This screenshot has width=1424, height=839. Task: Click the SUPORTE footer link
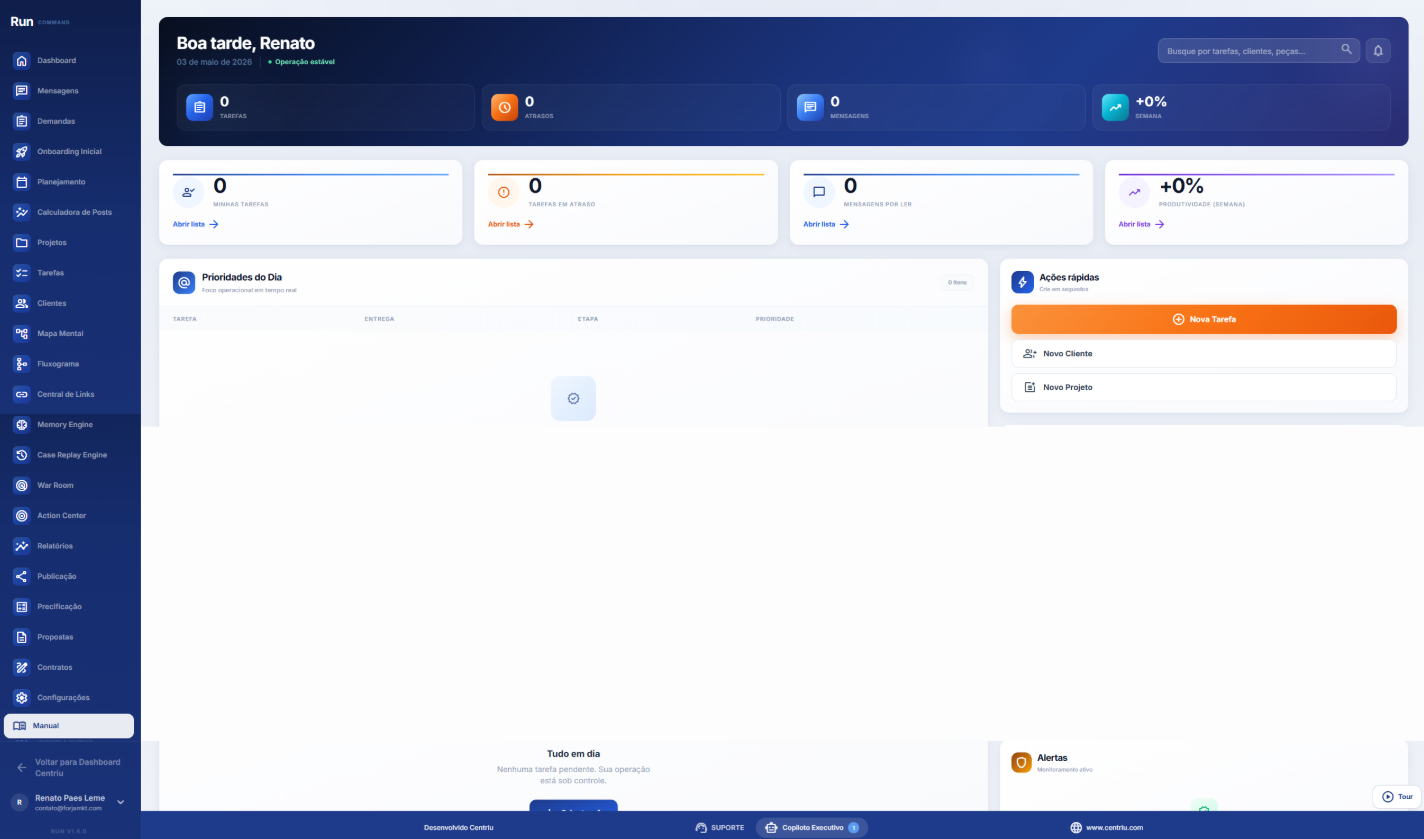[x=719, y=827]
